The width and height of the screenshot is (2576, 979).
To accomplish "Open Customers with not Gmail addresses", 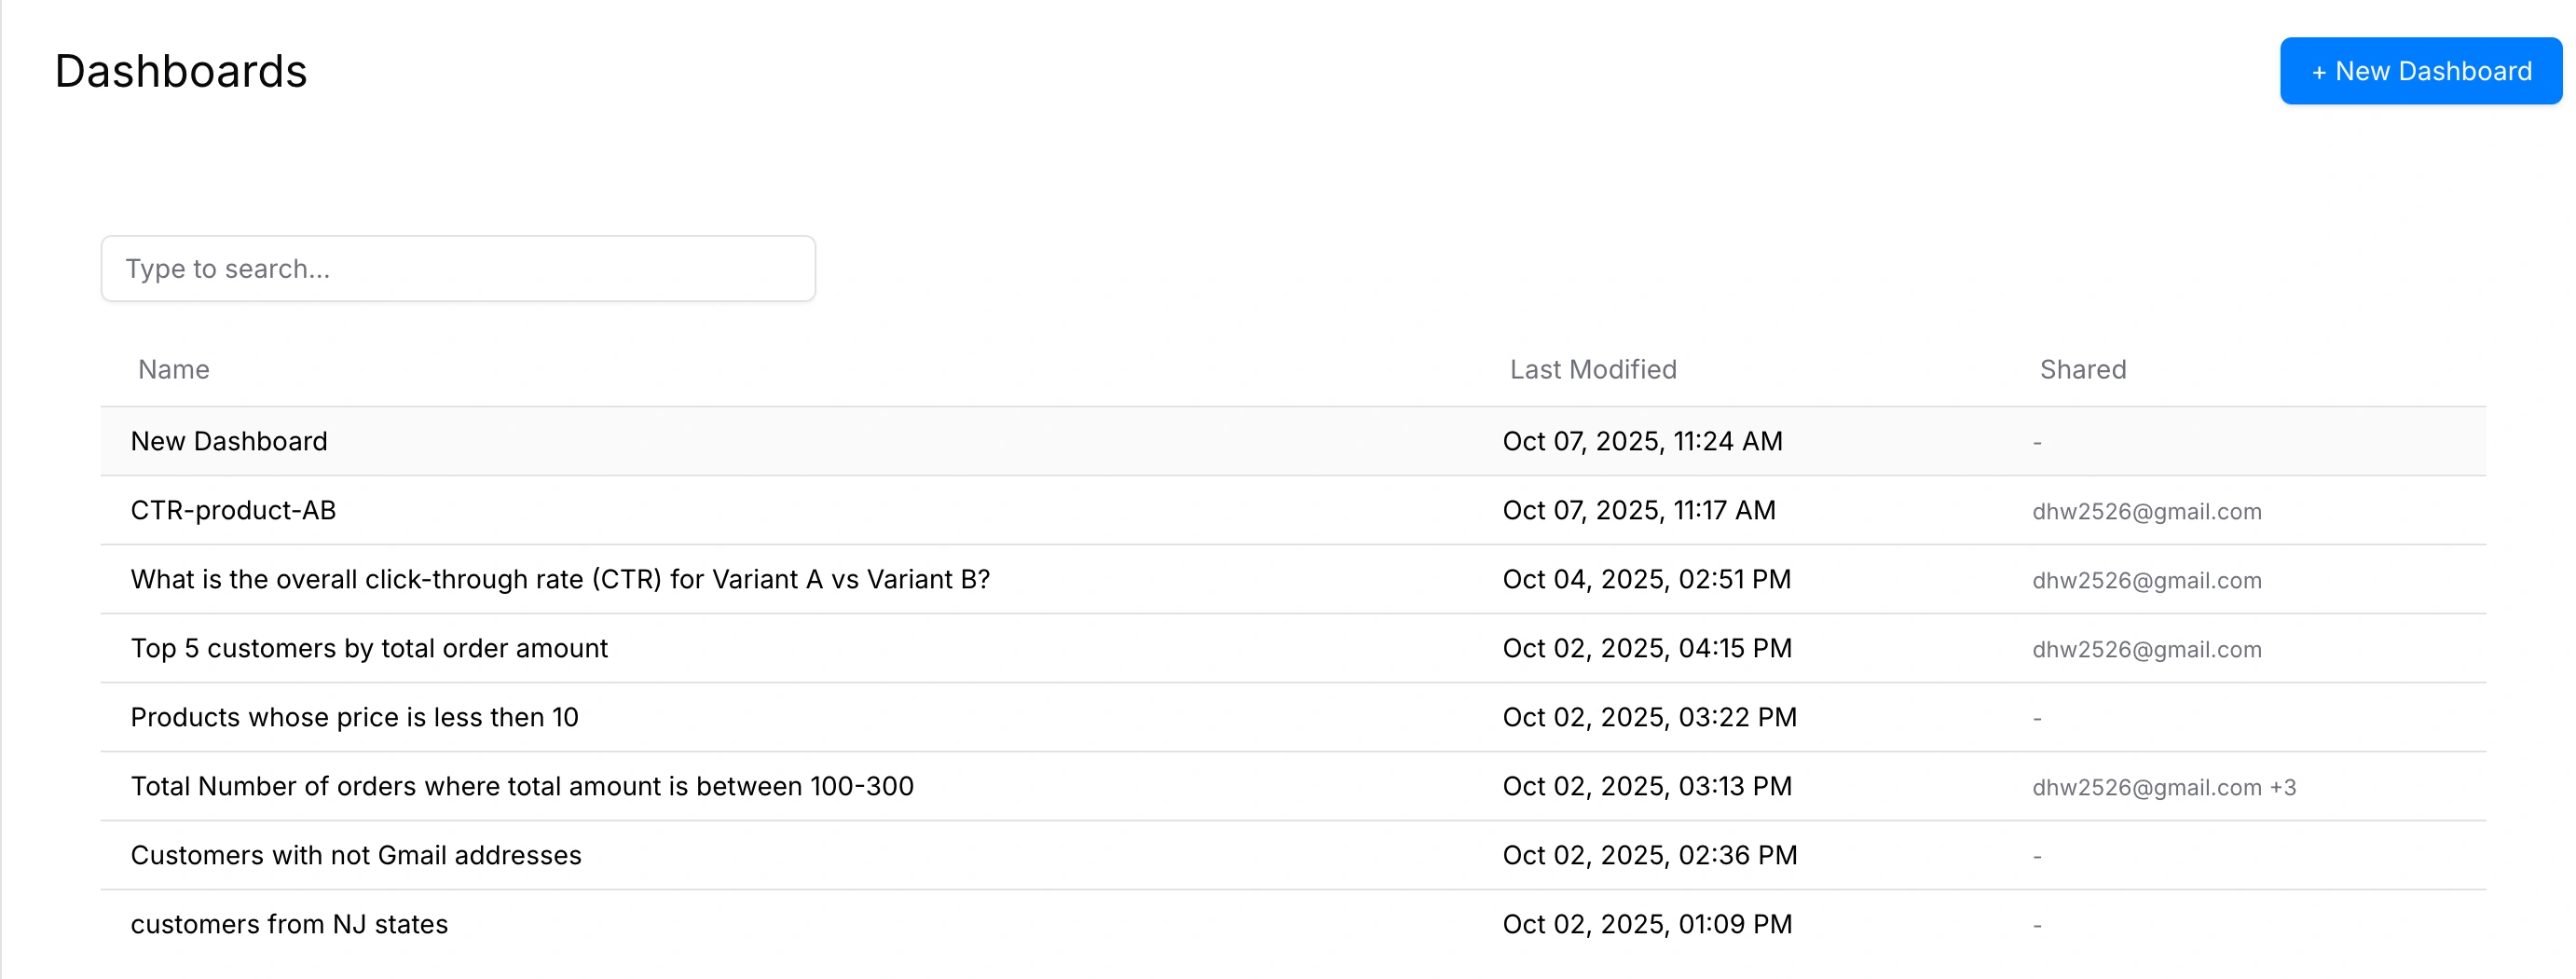I will (x=356, y=855).
